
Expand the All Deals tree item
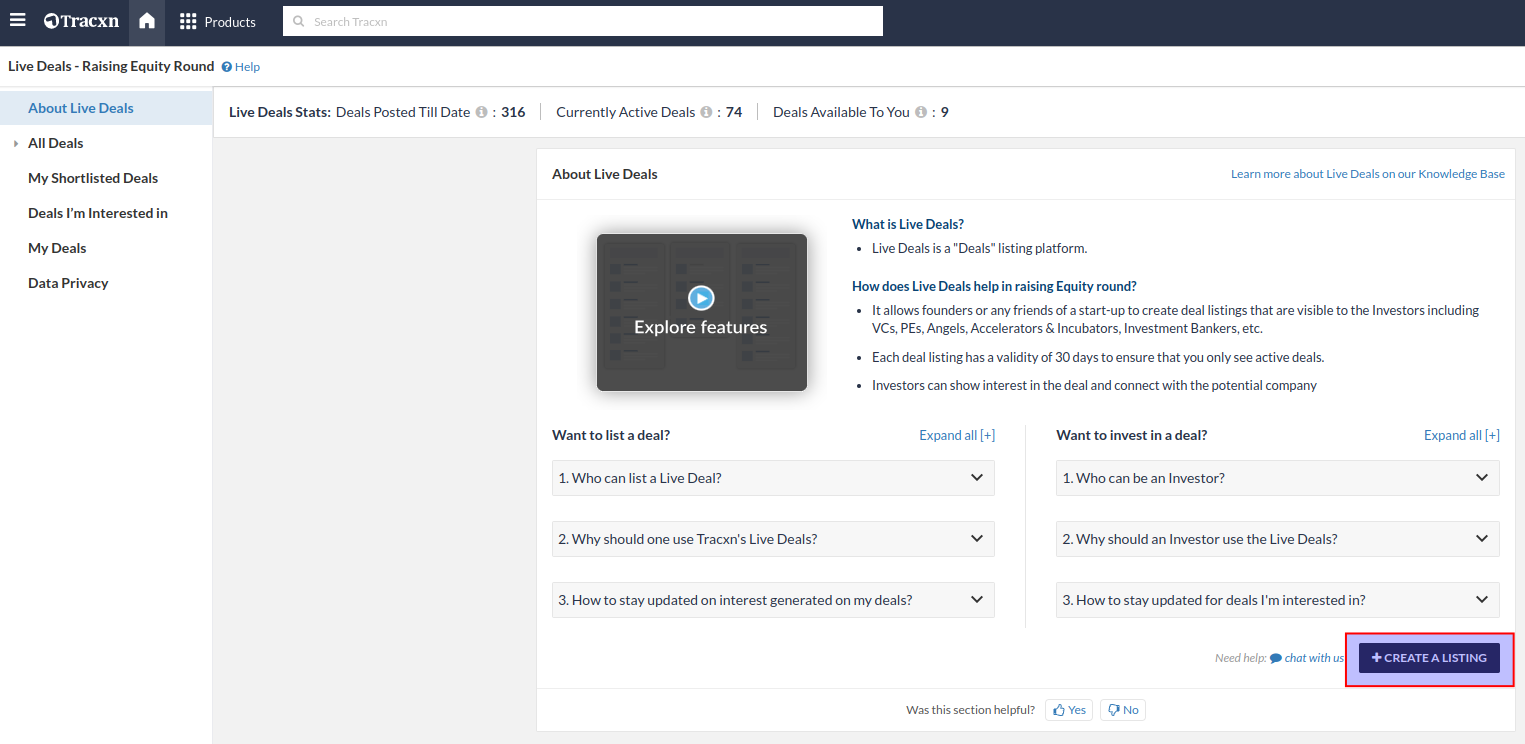[x=16, y=144]
